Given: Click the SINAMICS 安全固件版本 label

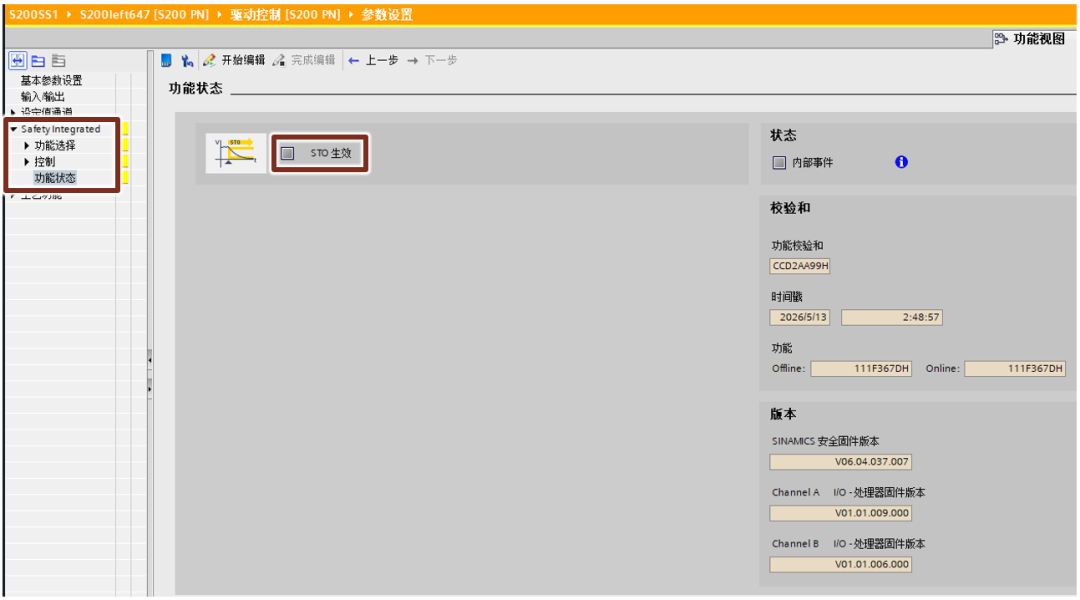Looking at the screenshot, I should click(825, 441).
